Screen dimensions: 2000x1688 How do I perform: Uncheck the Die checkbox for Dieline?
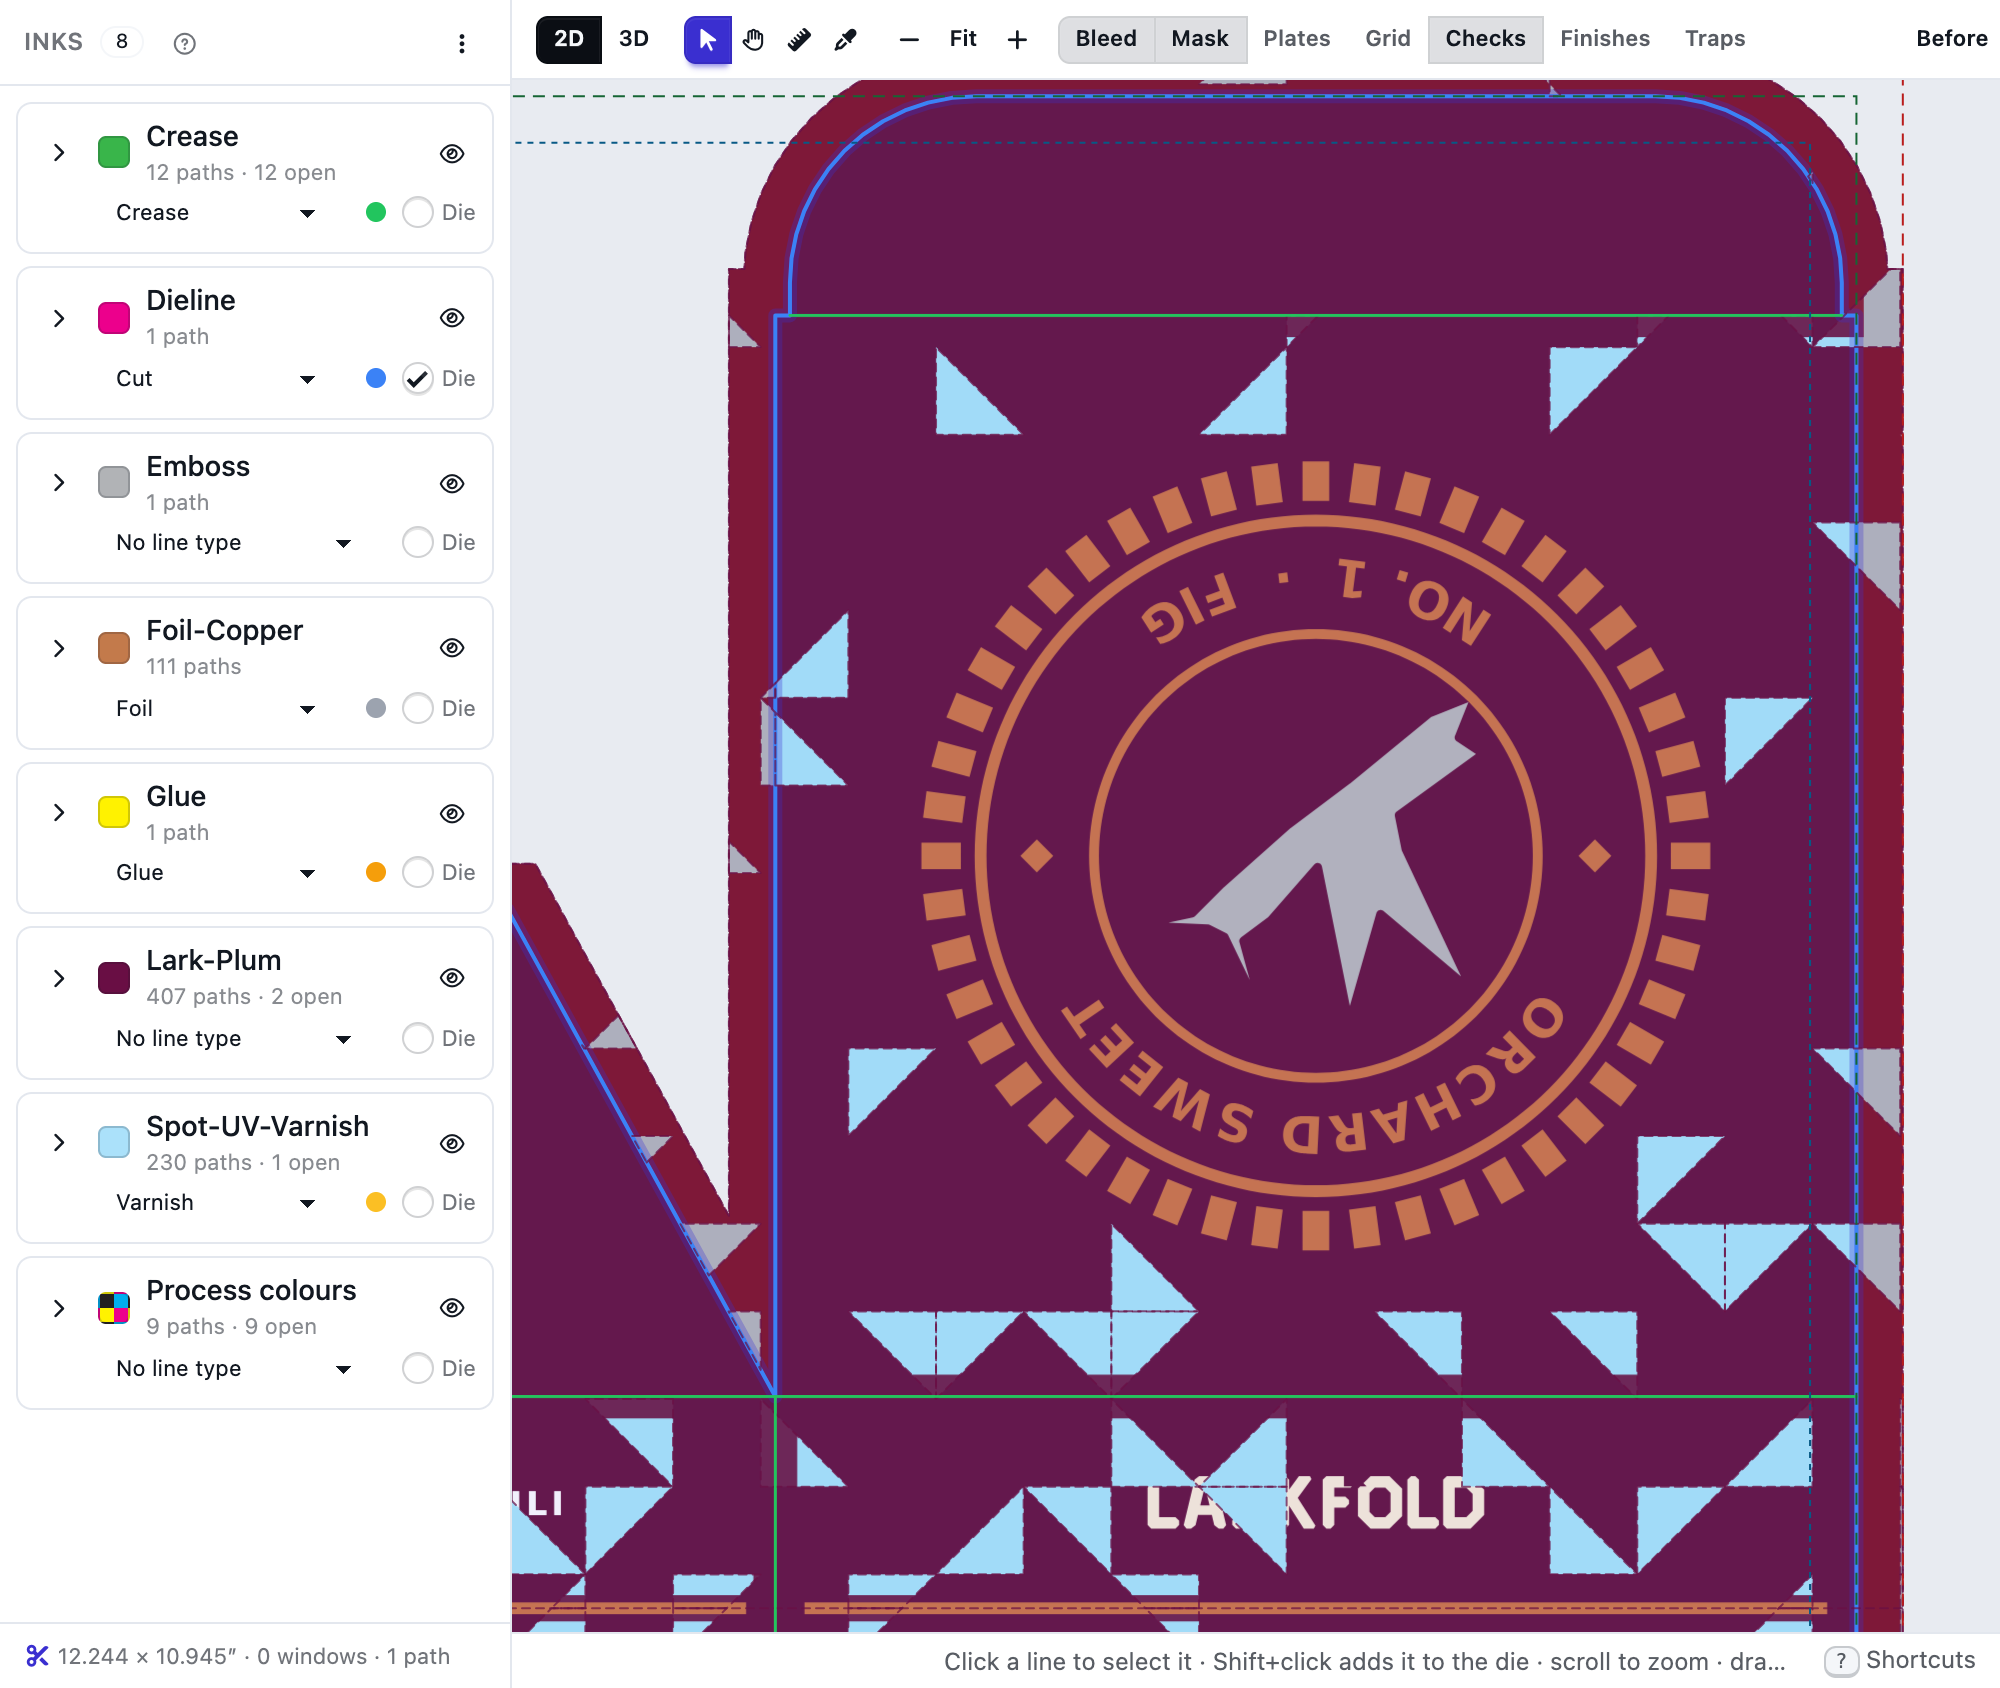pyautogui.click(x=418, y=378)
